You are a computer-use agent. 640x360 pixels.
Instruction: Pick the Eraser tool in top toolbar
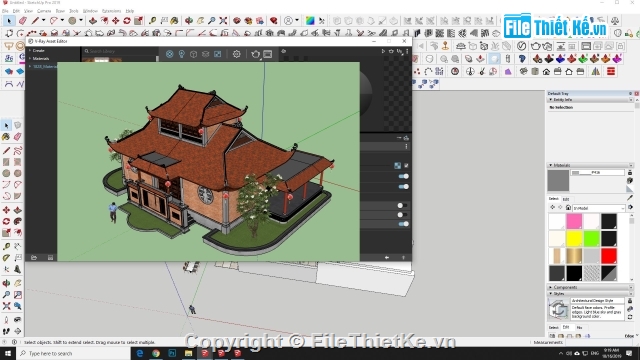tap(23, 20)
